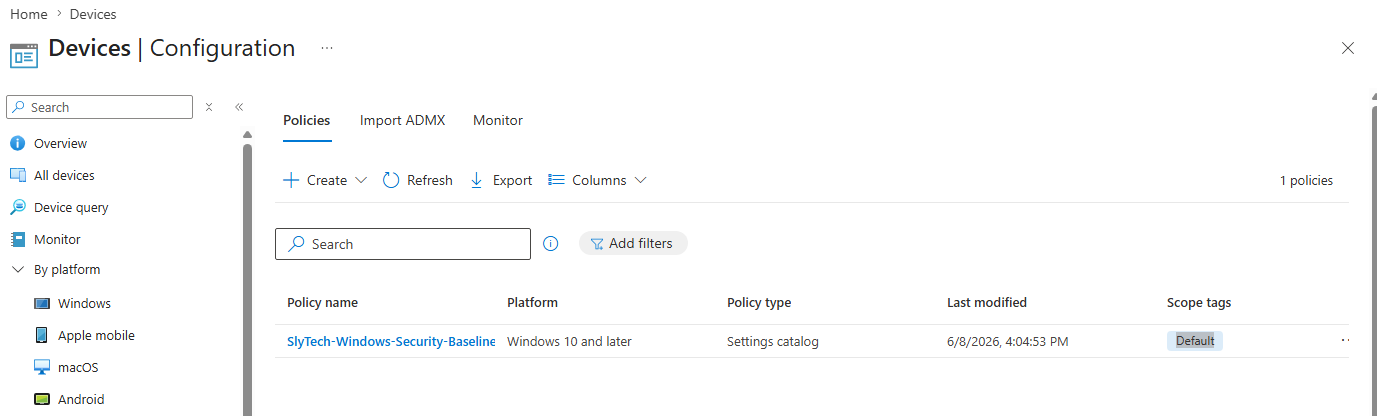Viewport: 1377px width, 416px height.
Task: Click the sidebar Monitor icon
Action: click(17, 239)
